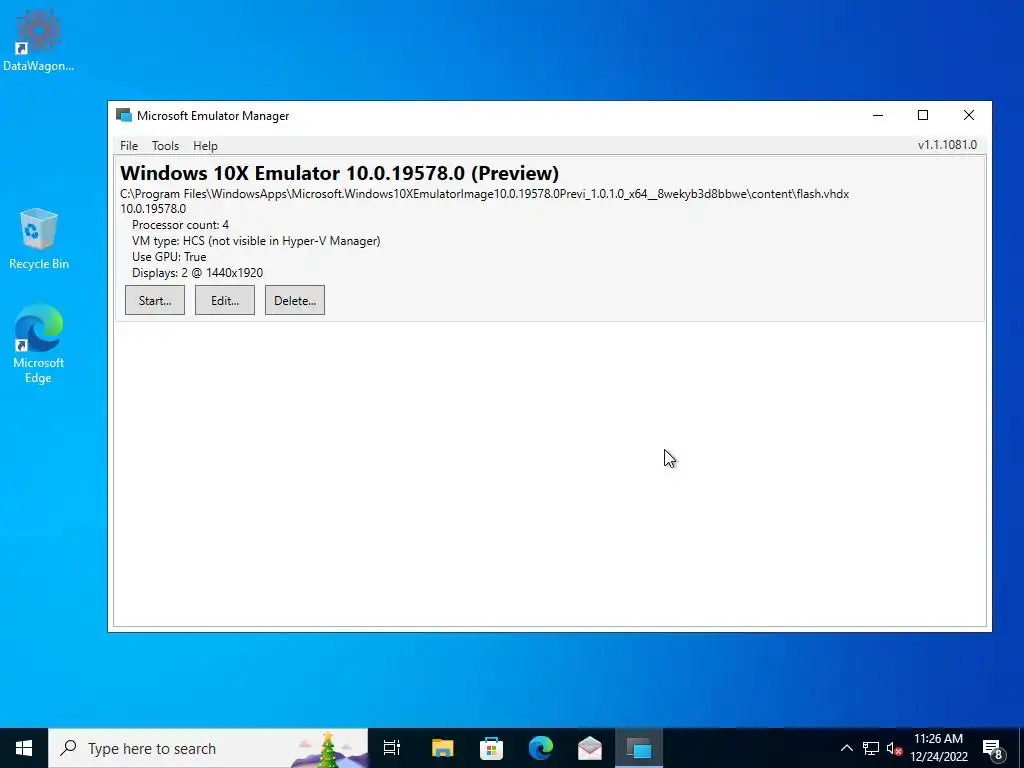Minimize the Emulator Manager window
The height and width of the screenshot is (768, 1024).
point(878,116)
